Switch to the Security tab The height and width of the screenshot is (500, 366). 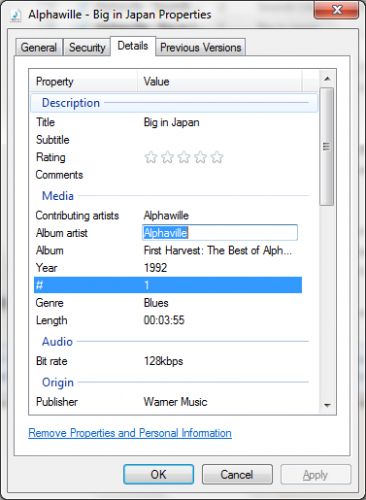87,47
